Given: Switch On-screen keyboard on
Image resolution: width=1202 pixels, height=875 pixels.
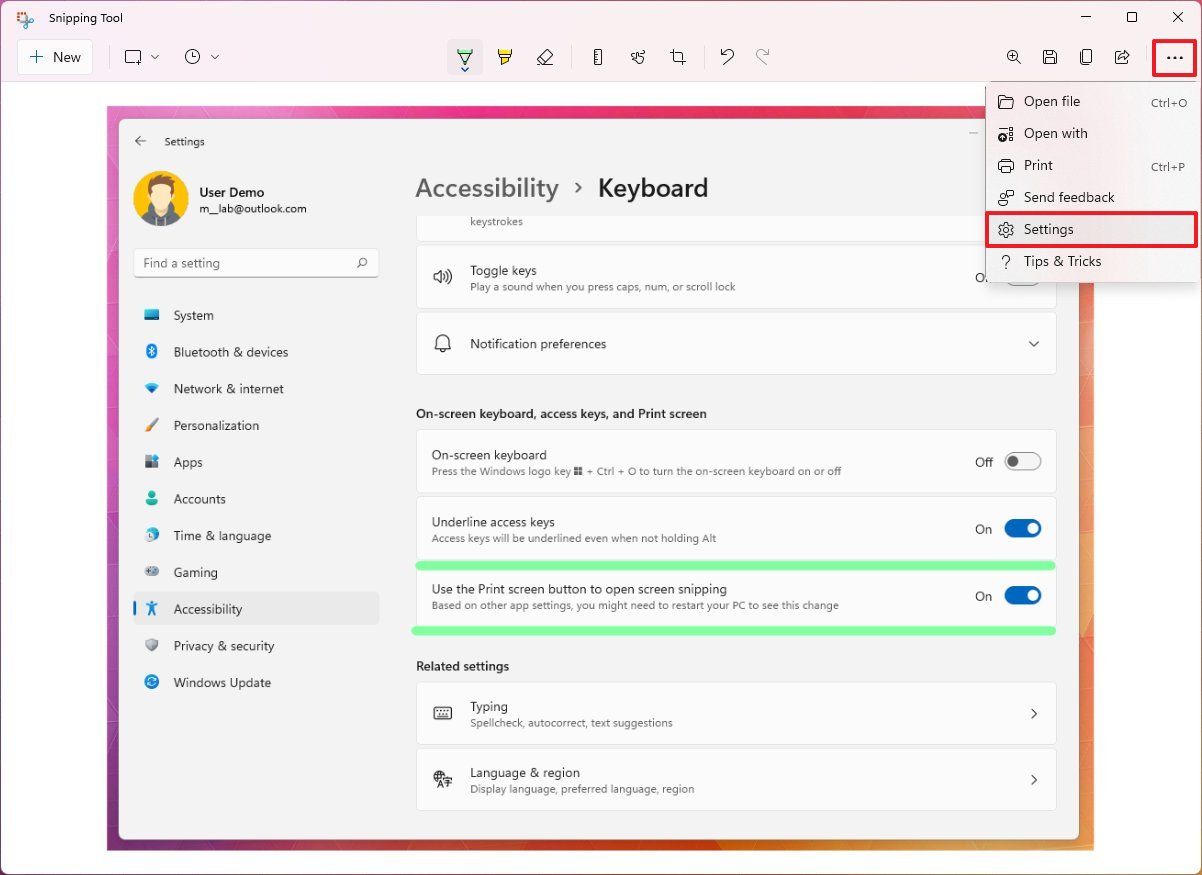Looking at the screenshot, I should click(1021, 461).
